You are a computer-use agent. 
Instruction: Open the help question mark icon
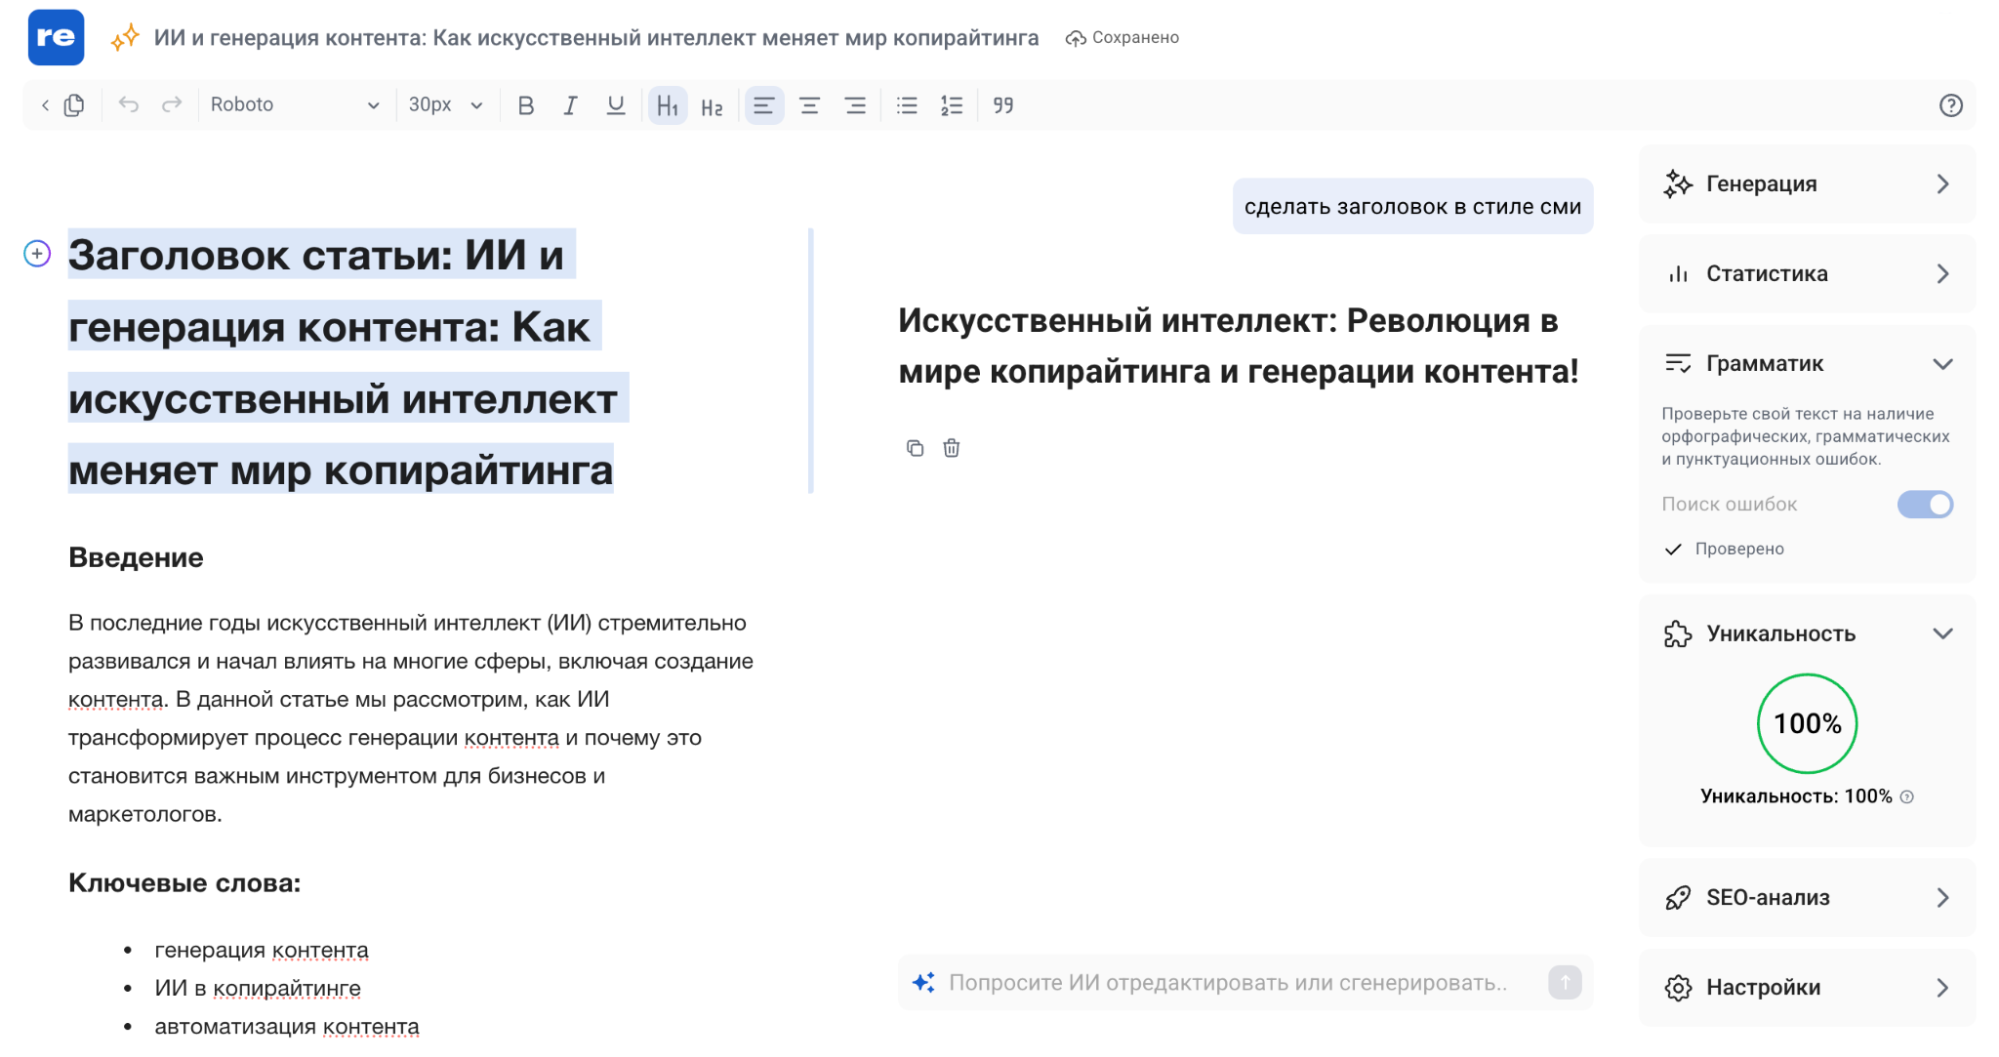[x=1950, y=106]
